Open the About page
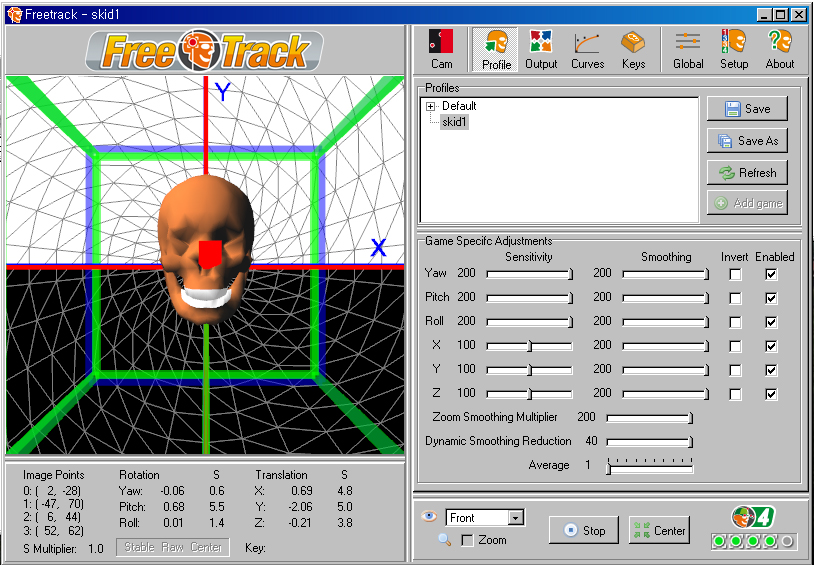Screen dimensions: 814x565 (x=779, y=49)
